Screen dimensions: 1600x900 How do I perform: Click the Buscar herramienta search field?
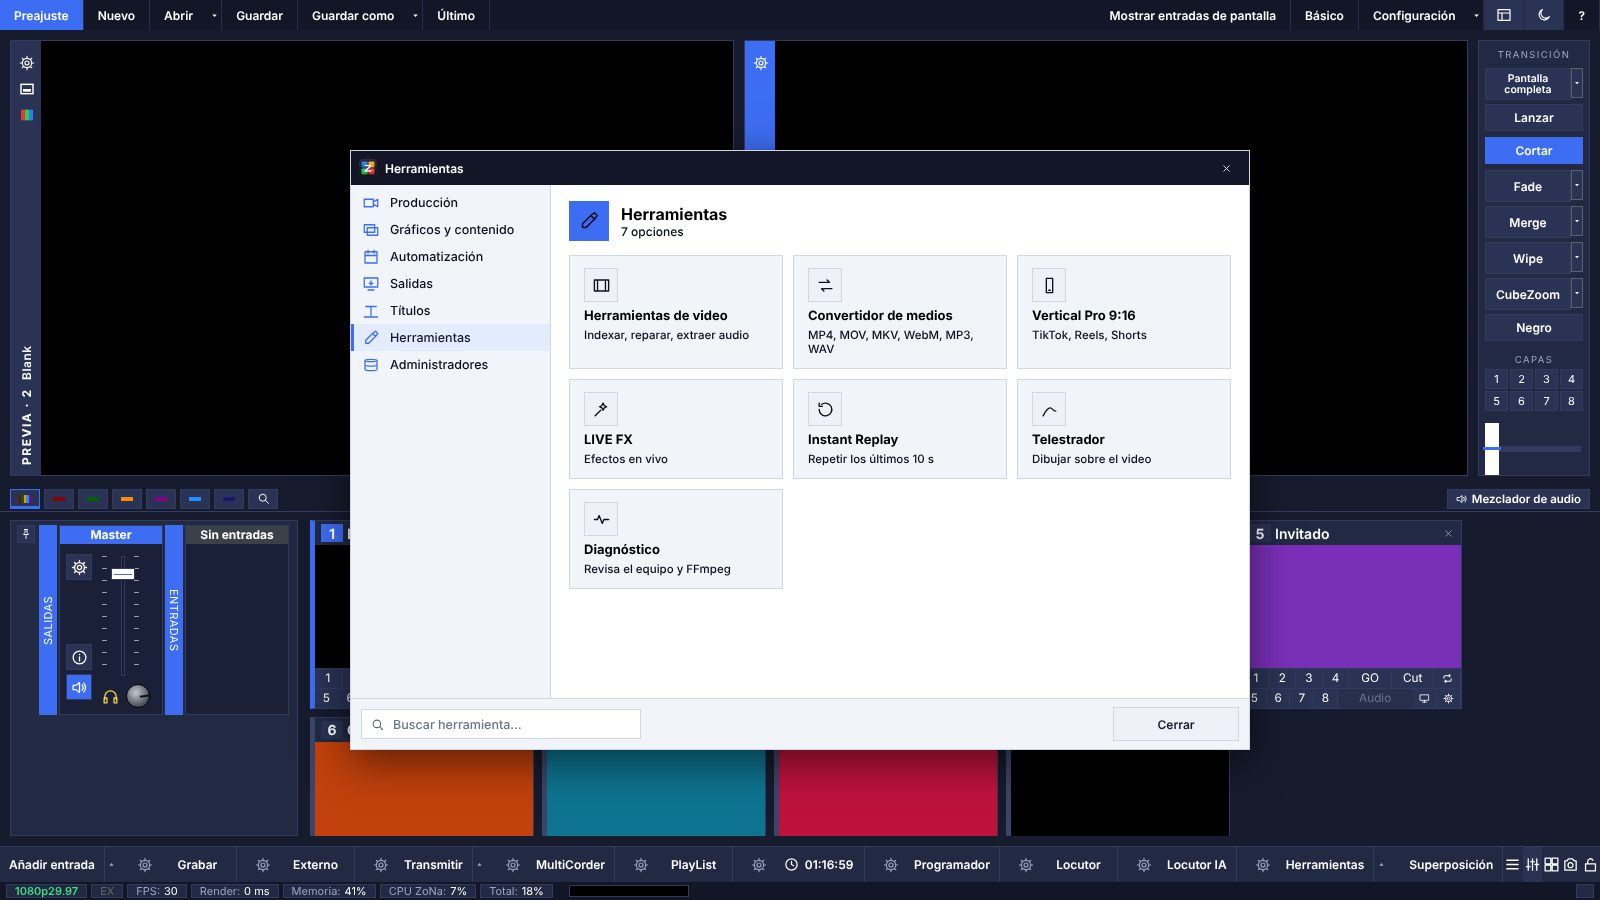point(501,724)
